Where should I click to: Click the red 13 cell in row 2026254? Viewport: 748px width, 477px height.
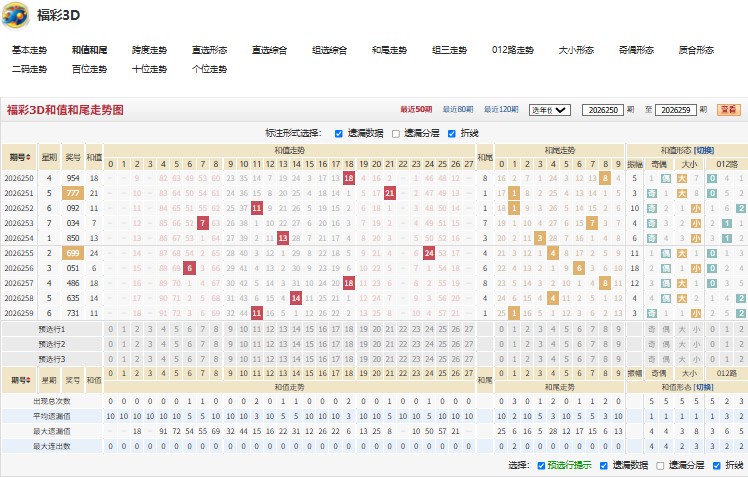pos(283,238)
